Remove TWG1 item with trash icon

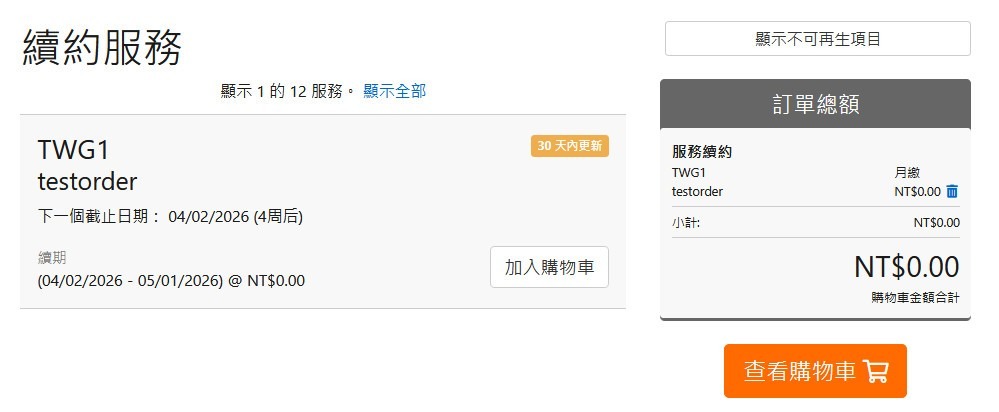click(x=952, y=191)
